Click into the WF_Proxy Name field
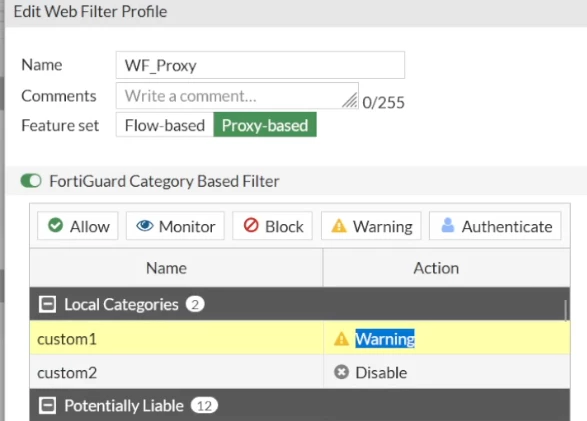Image resolution: width=587 pixels, height=421 pixels. coord(260,65)
